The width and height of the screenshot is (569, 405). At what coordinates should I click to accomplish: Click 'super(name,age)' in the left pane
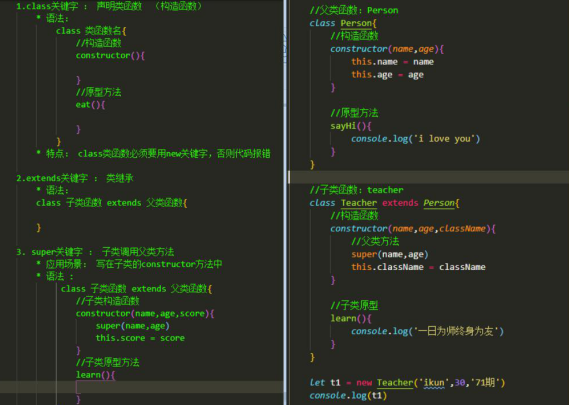[x=132, y=326]
